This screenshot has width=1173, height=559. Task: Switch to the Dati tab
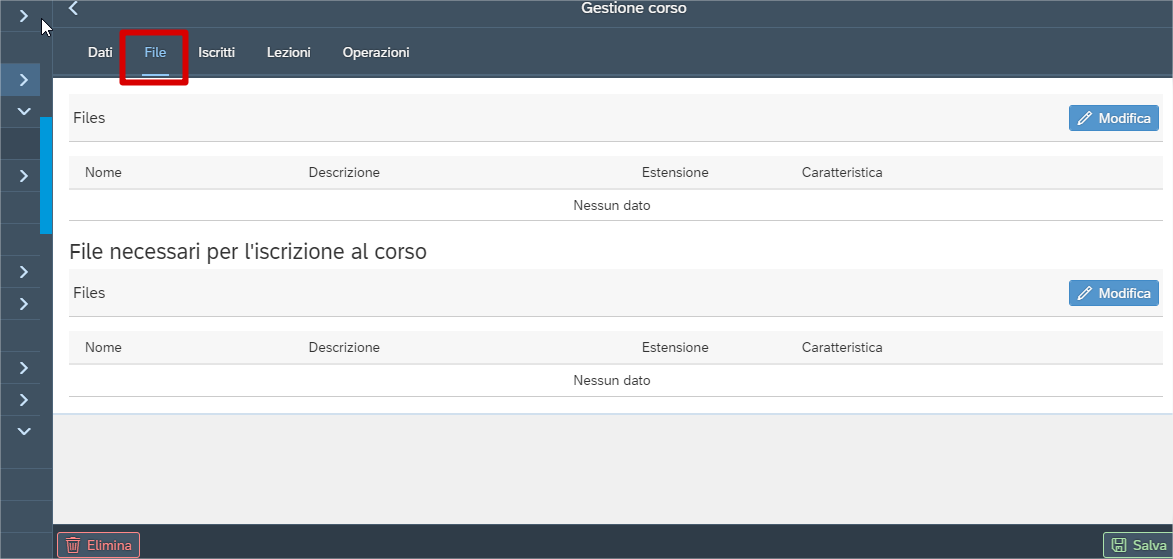point(100,52)
